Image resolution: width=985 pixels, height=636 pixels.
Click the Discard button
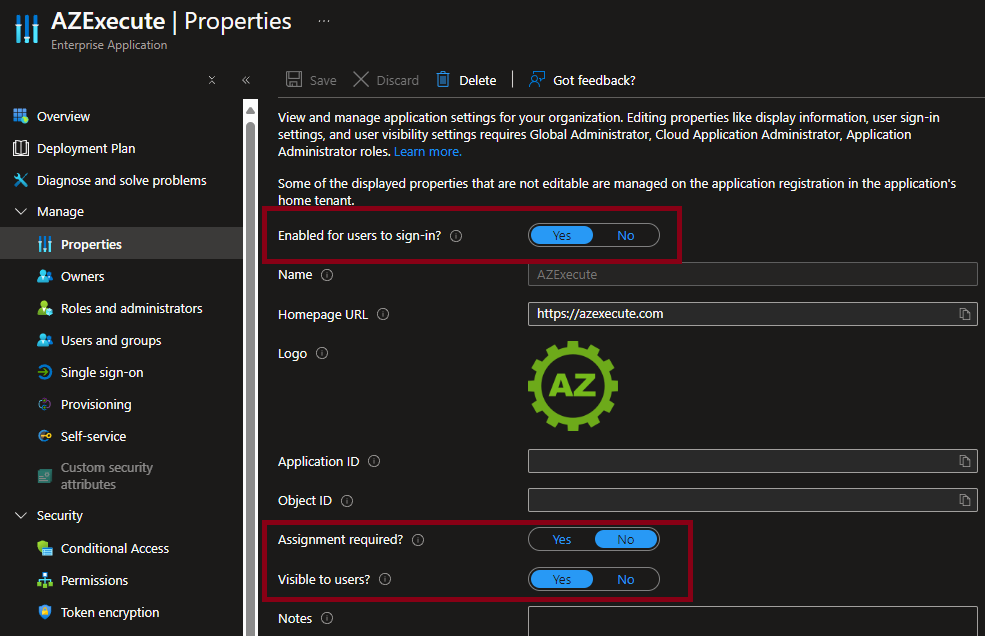click(x=386, y=80)
